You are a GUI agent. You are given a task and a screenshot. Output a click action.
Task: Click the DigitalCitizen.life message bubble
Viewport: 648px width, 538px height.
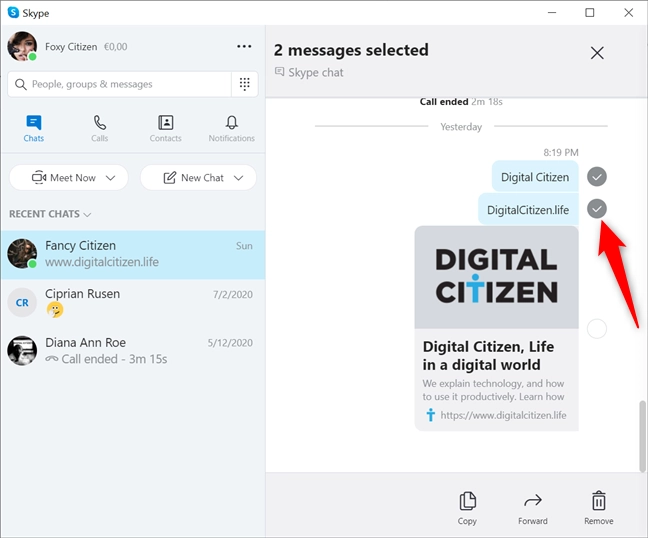[x=528, y=209]
